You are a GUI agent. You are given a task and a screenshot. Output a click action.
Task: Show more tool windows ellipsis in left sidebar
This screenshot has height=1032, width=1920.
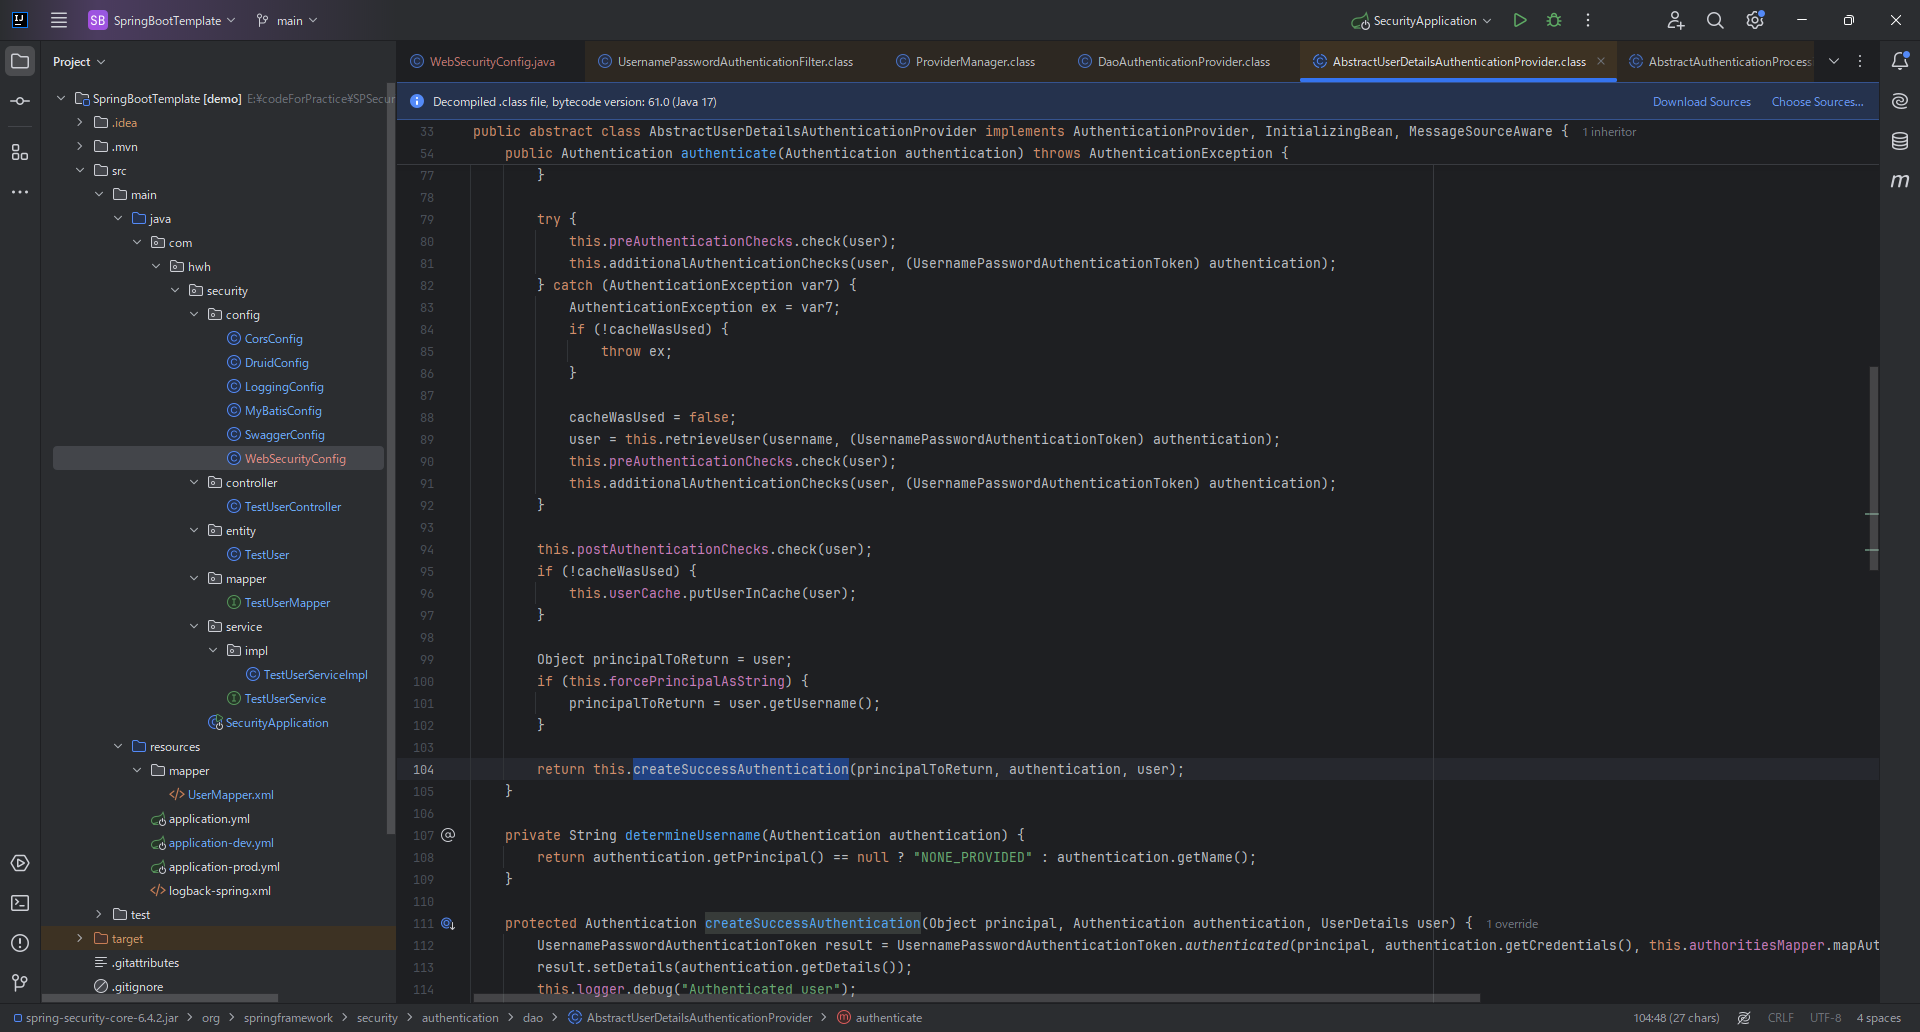pyautogui.click(x=20, y=192)
